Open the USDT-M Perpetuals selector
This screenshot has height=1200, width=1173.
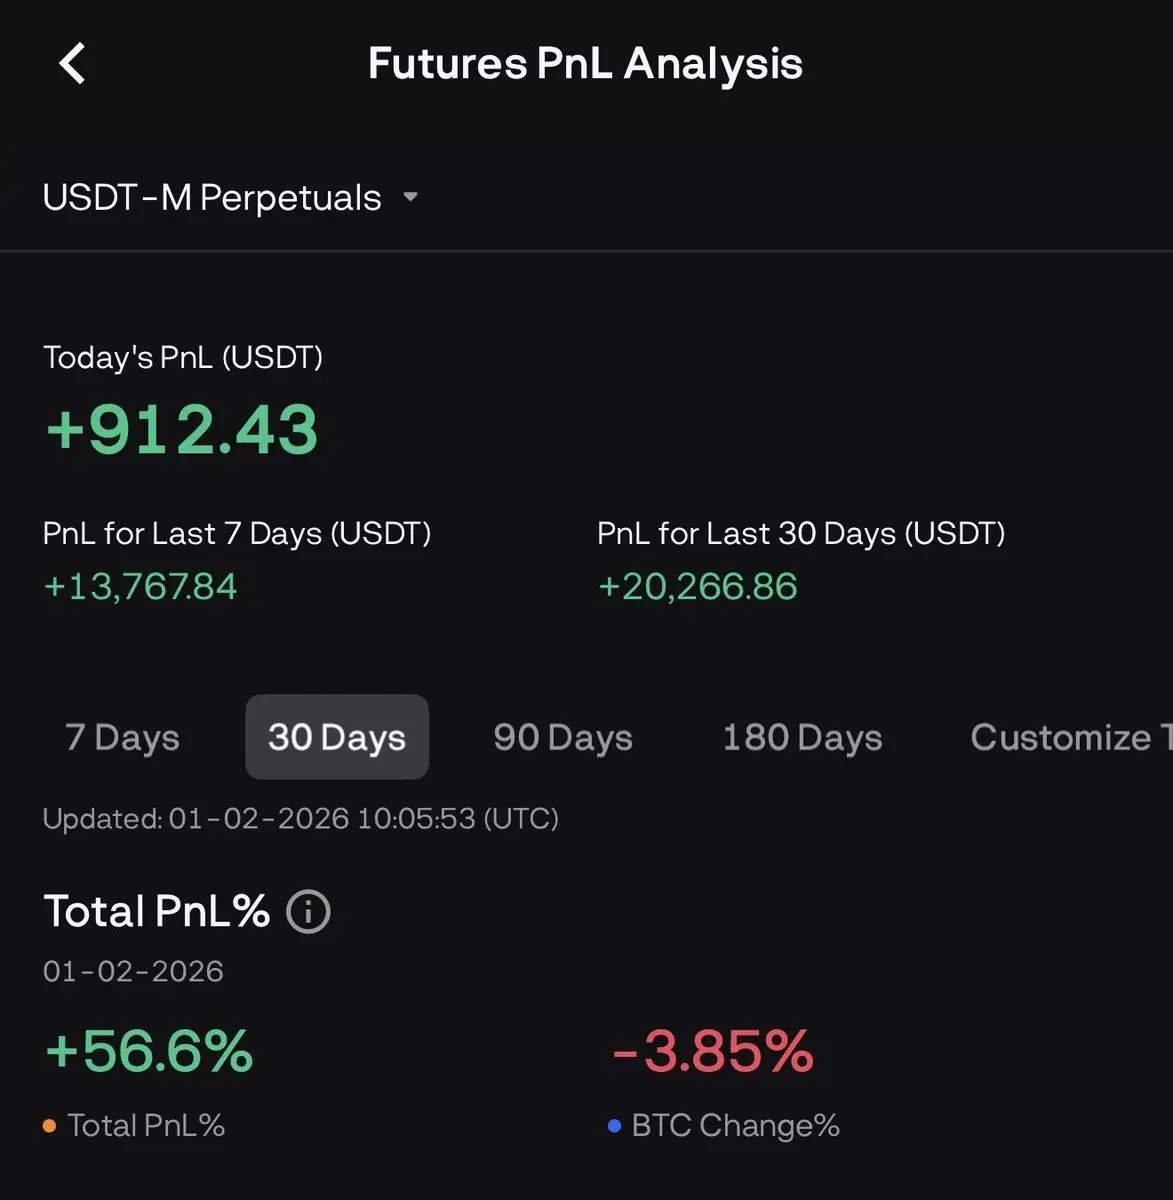(x=212, y=198)
